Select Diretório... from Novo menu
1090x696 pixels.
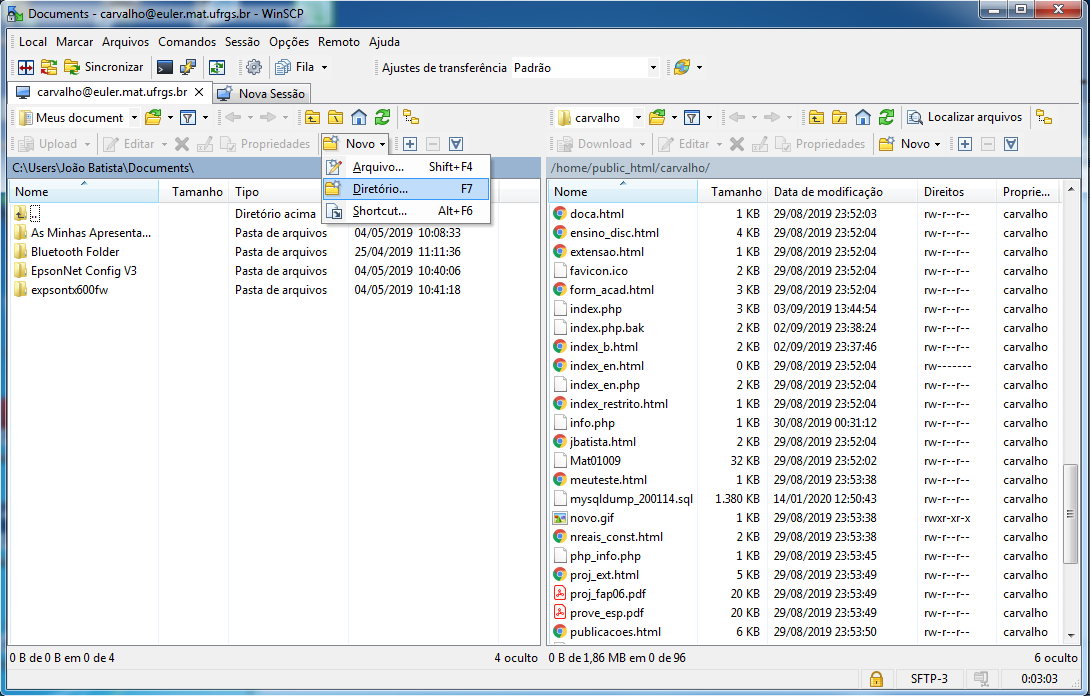406,189
